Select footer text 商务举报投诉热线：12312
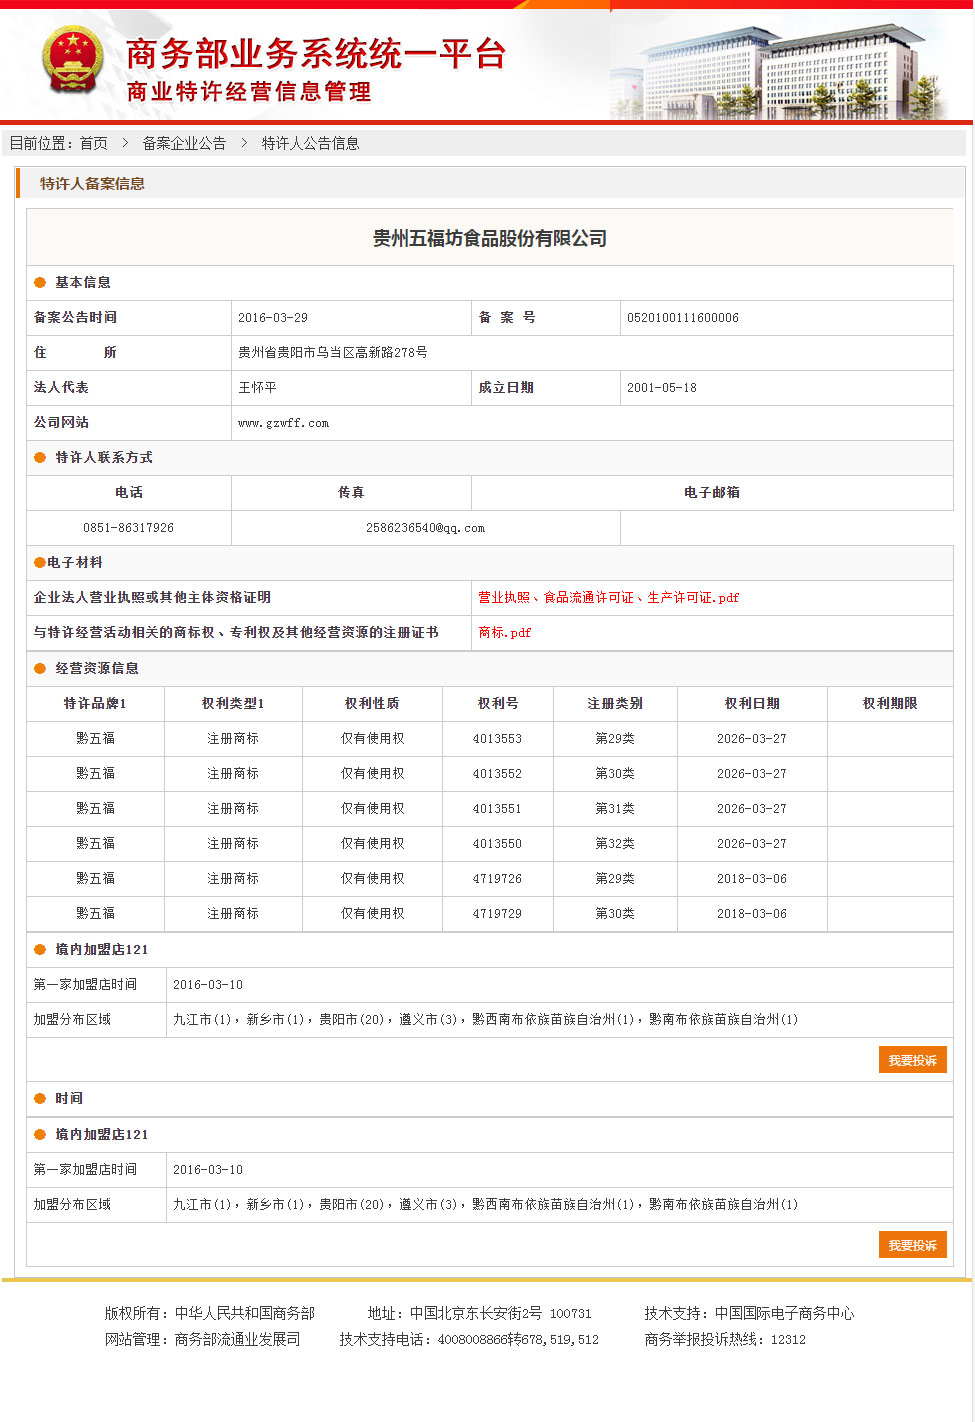975x1422 pixels. pos(725,1340)
